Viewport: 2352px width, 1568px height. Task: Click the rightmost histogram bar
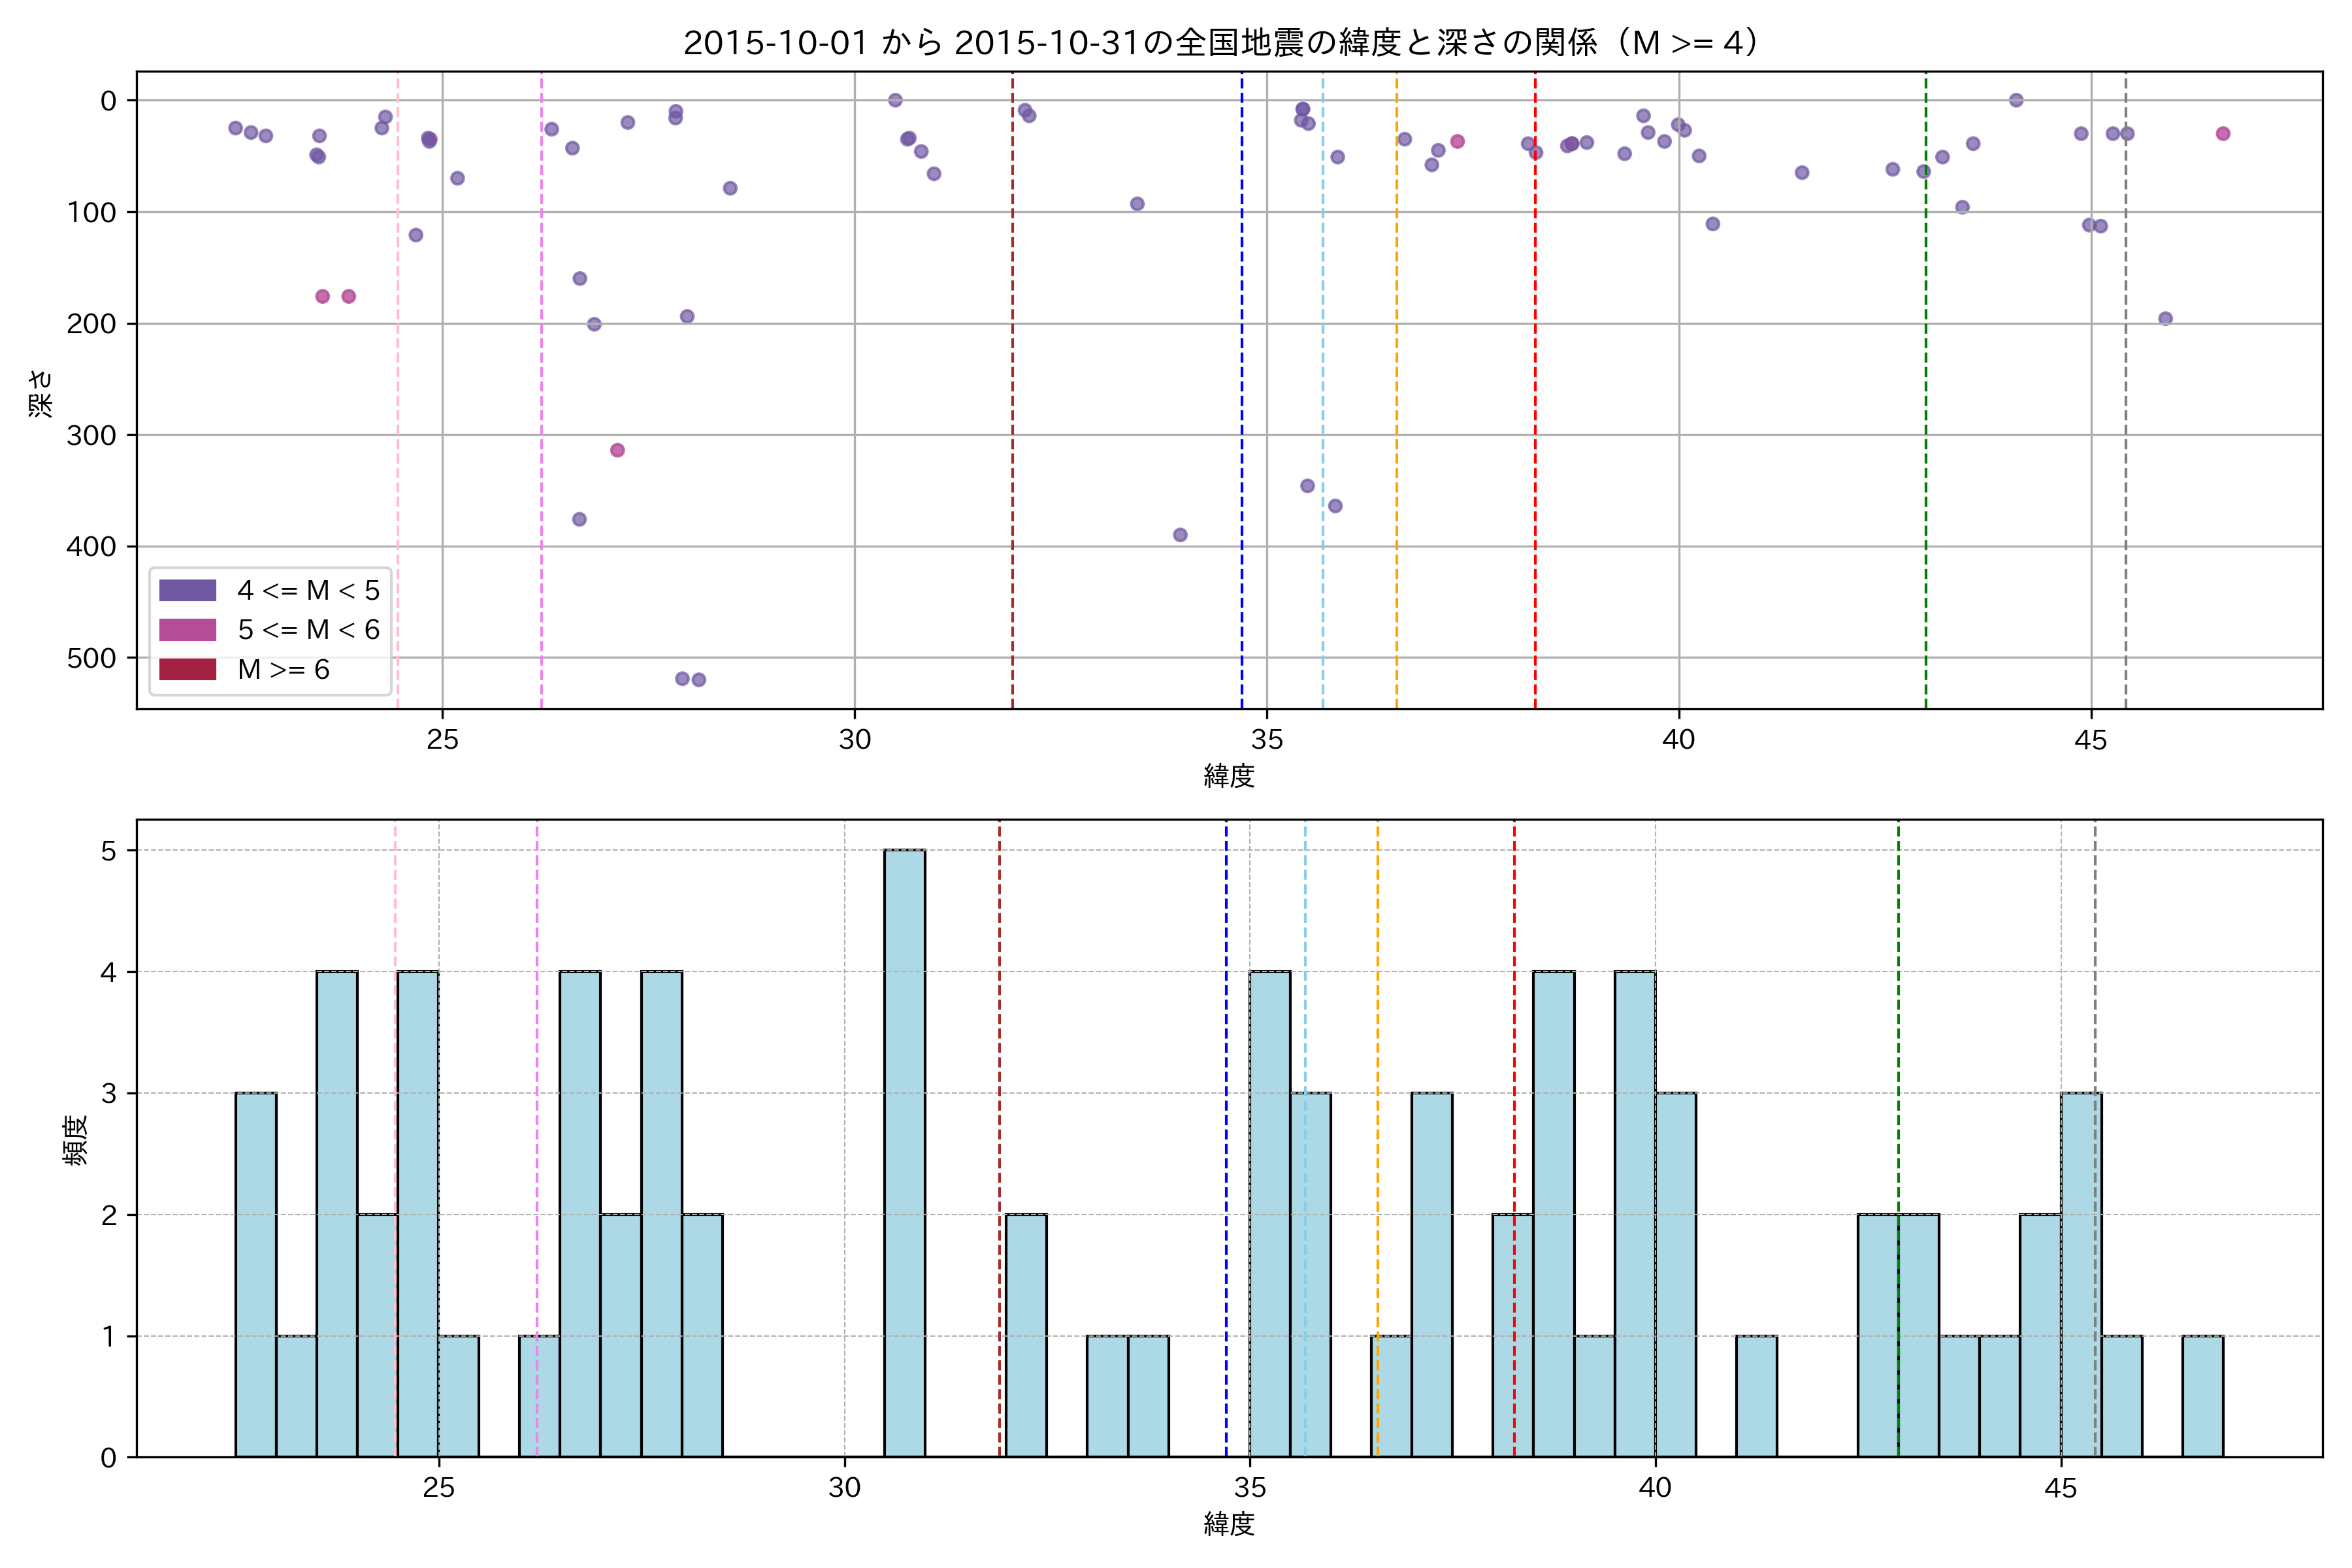(2202, 1396)
